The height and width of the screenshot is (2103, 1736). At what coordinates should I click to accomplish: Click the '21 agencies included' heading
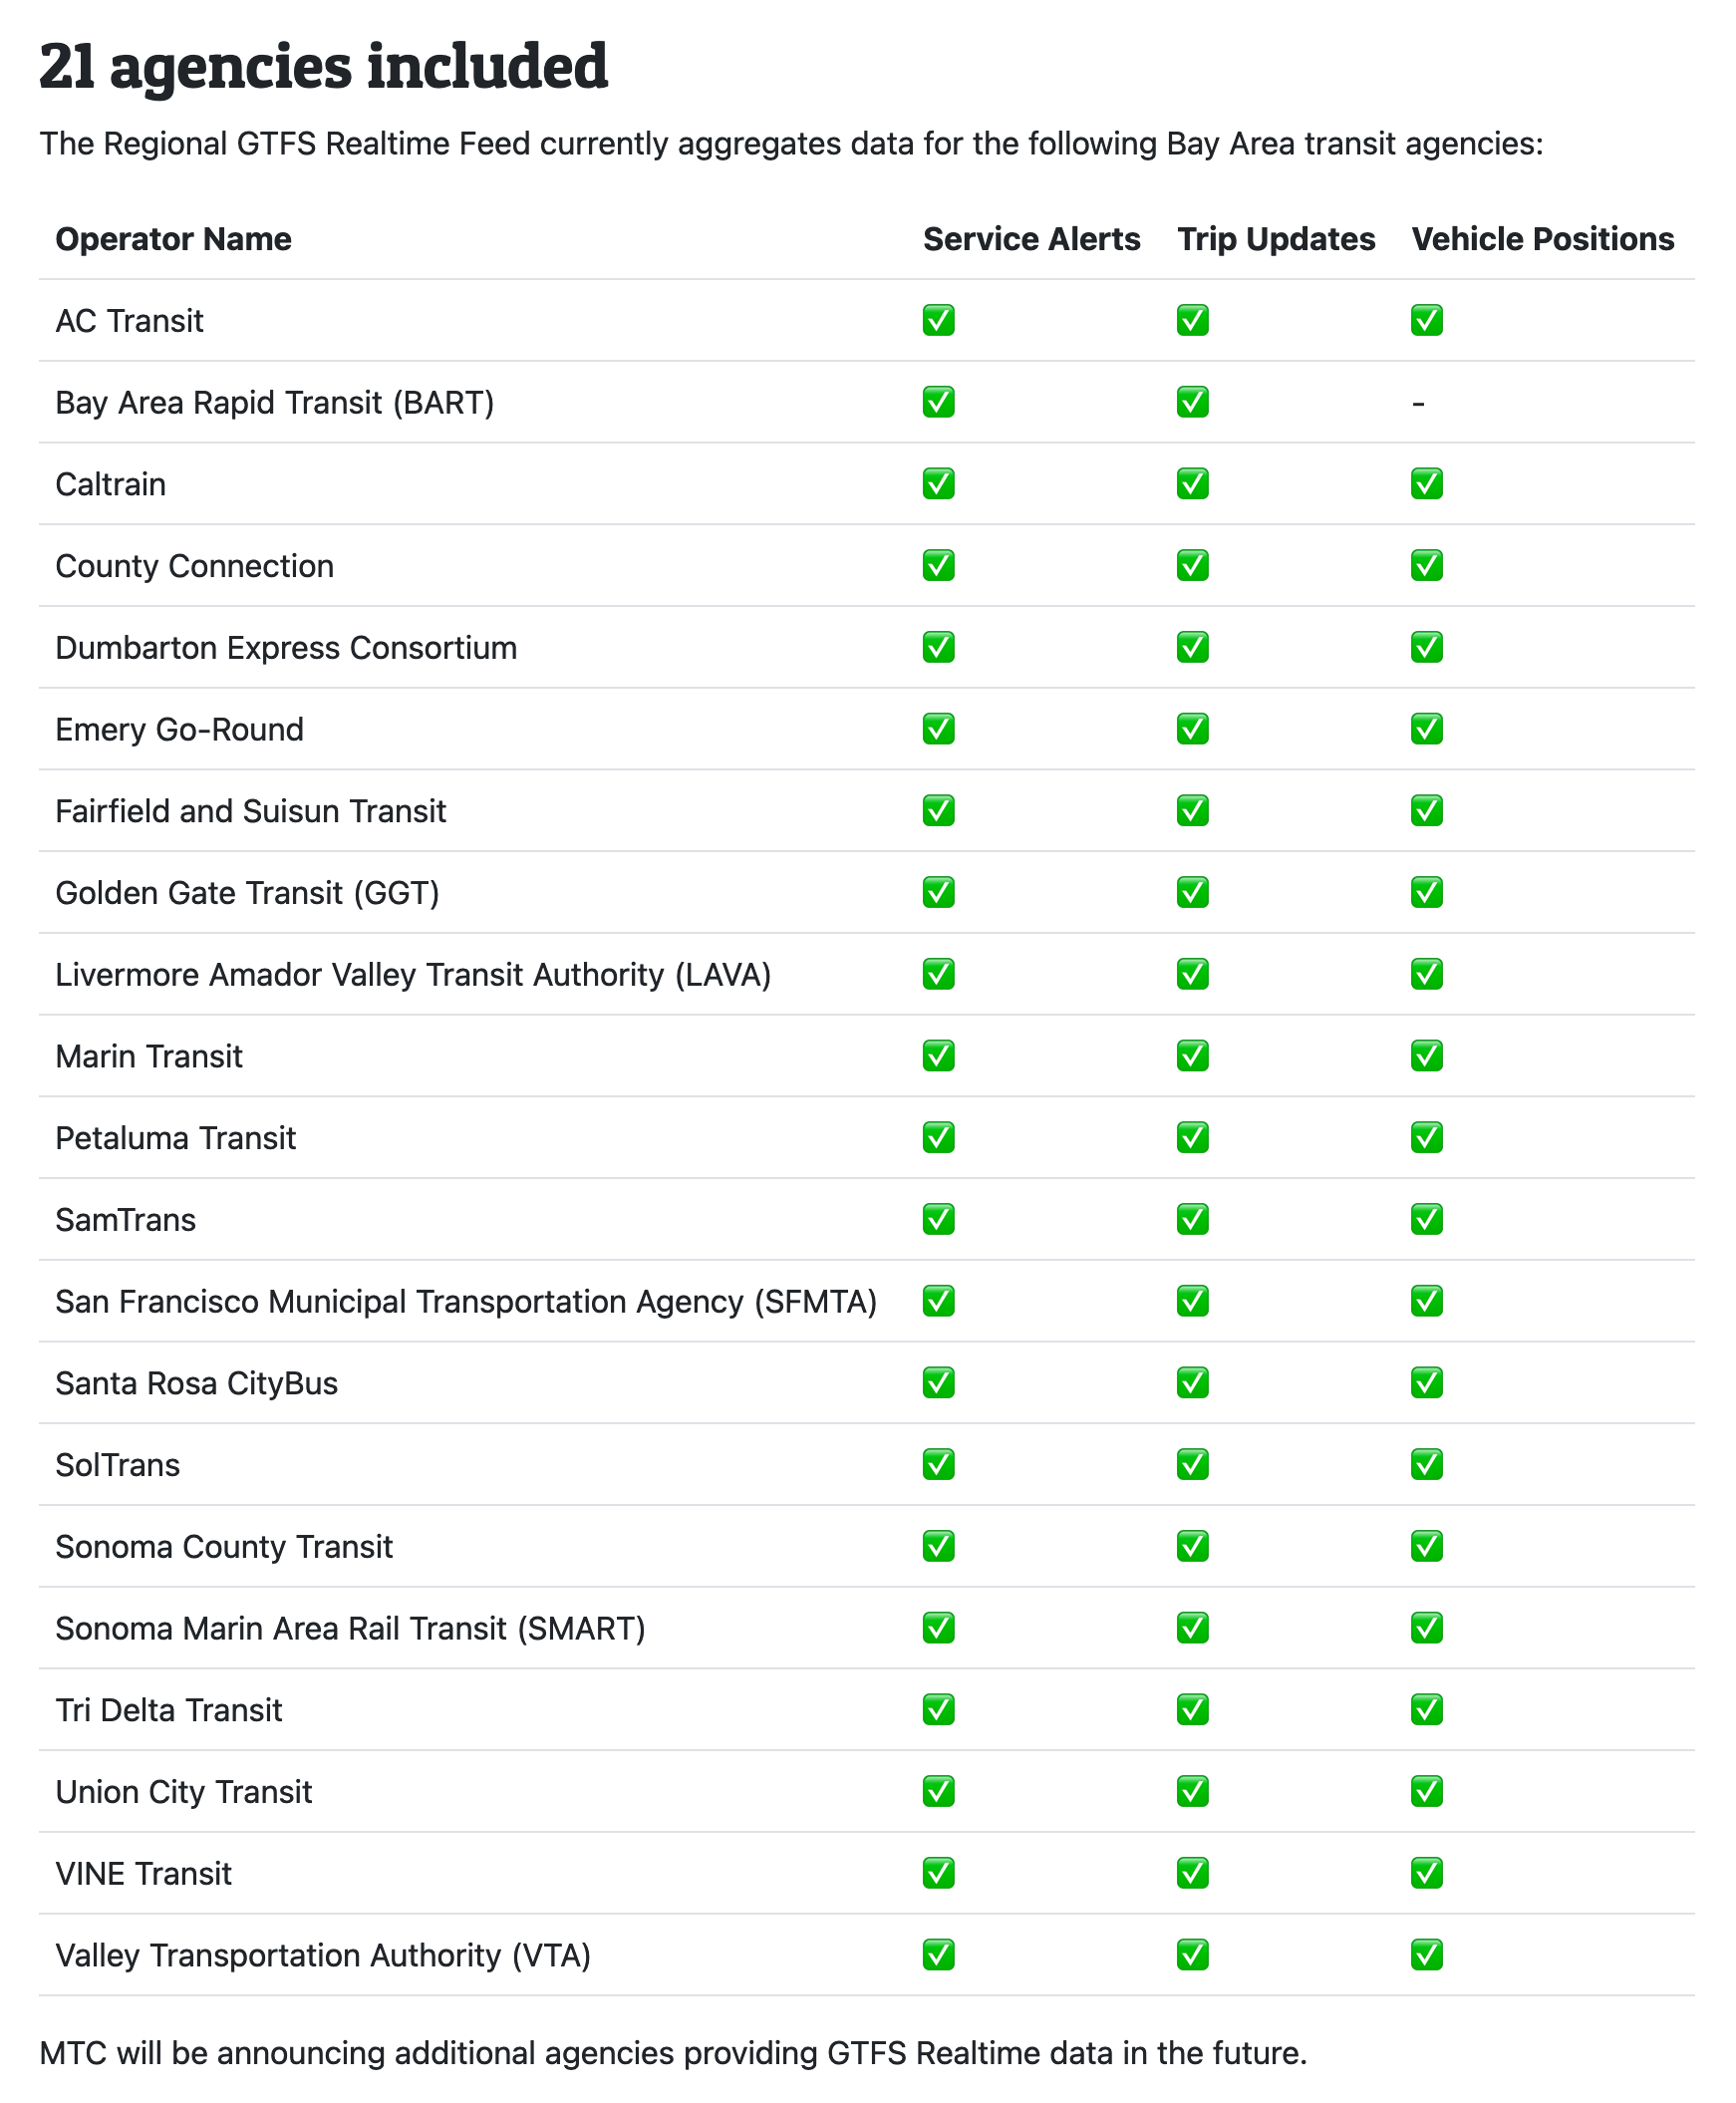click(x=323, y=66)
